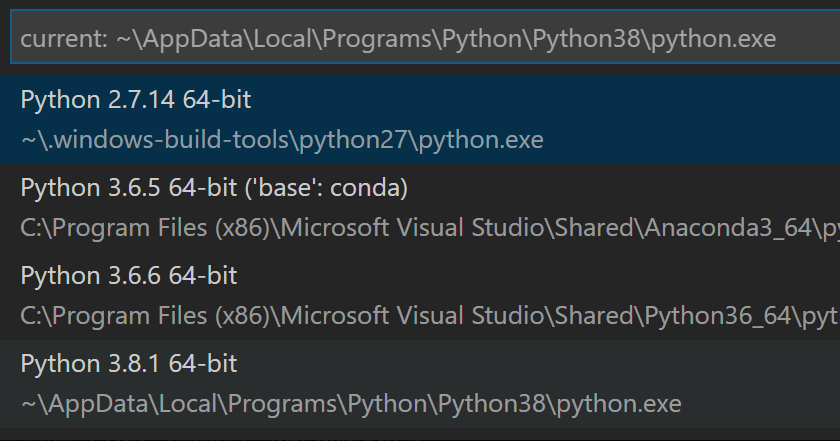
Task: Click the Anaconda3_64 interpreter path text
Action: (x=430, y=228)
